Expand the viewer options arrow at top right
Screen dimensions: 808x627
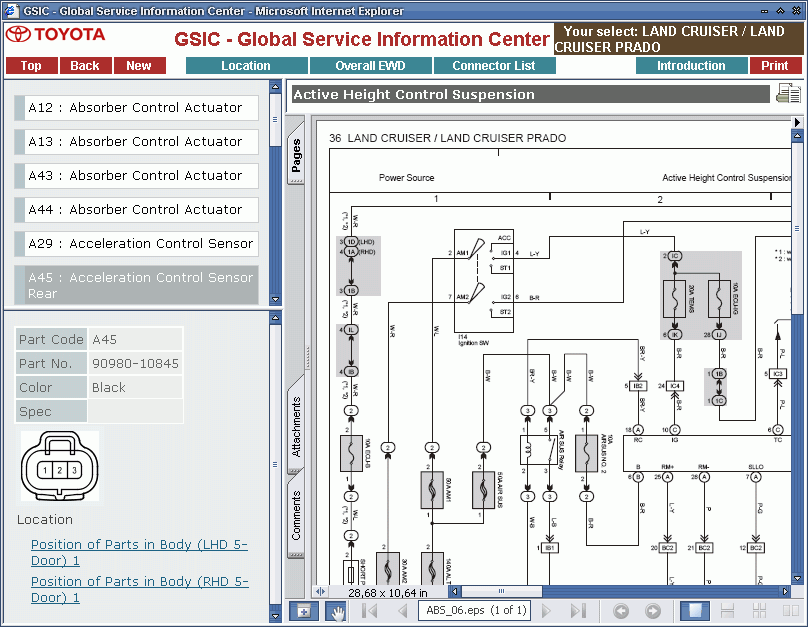click(x=797, y=122)
